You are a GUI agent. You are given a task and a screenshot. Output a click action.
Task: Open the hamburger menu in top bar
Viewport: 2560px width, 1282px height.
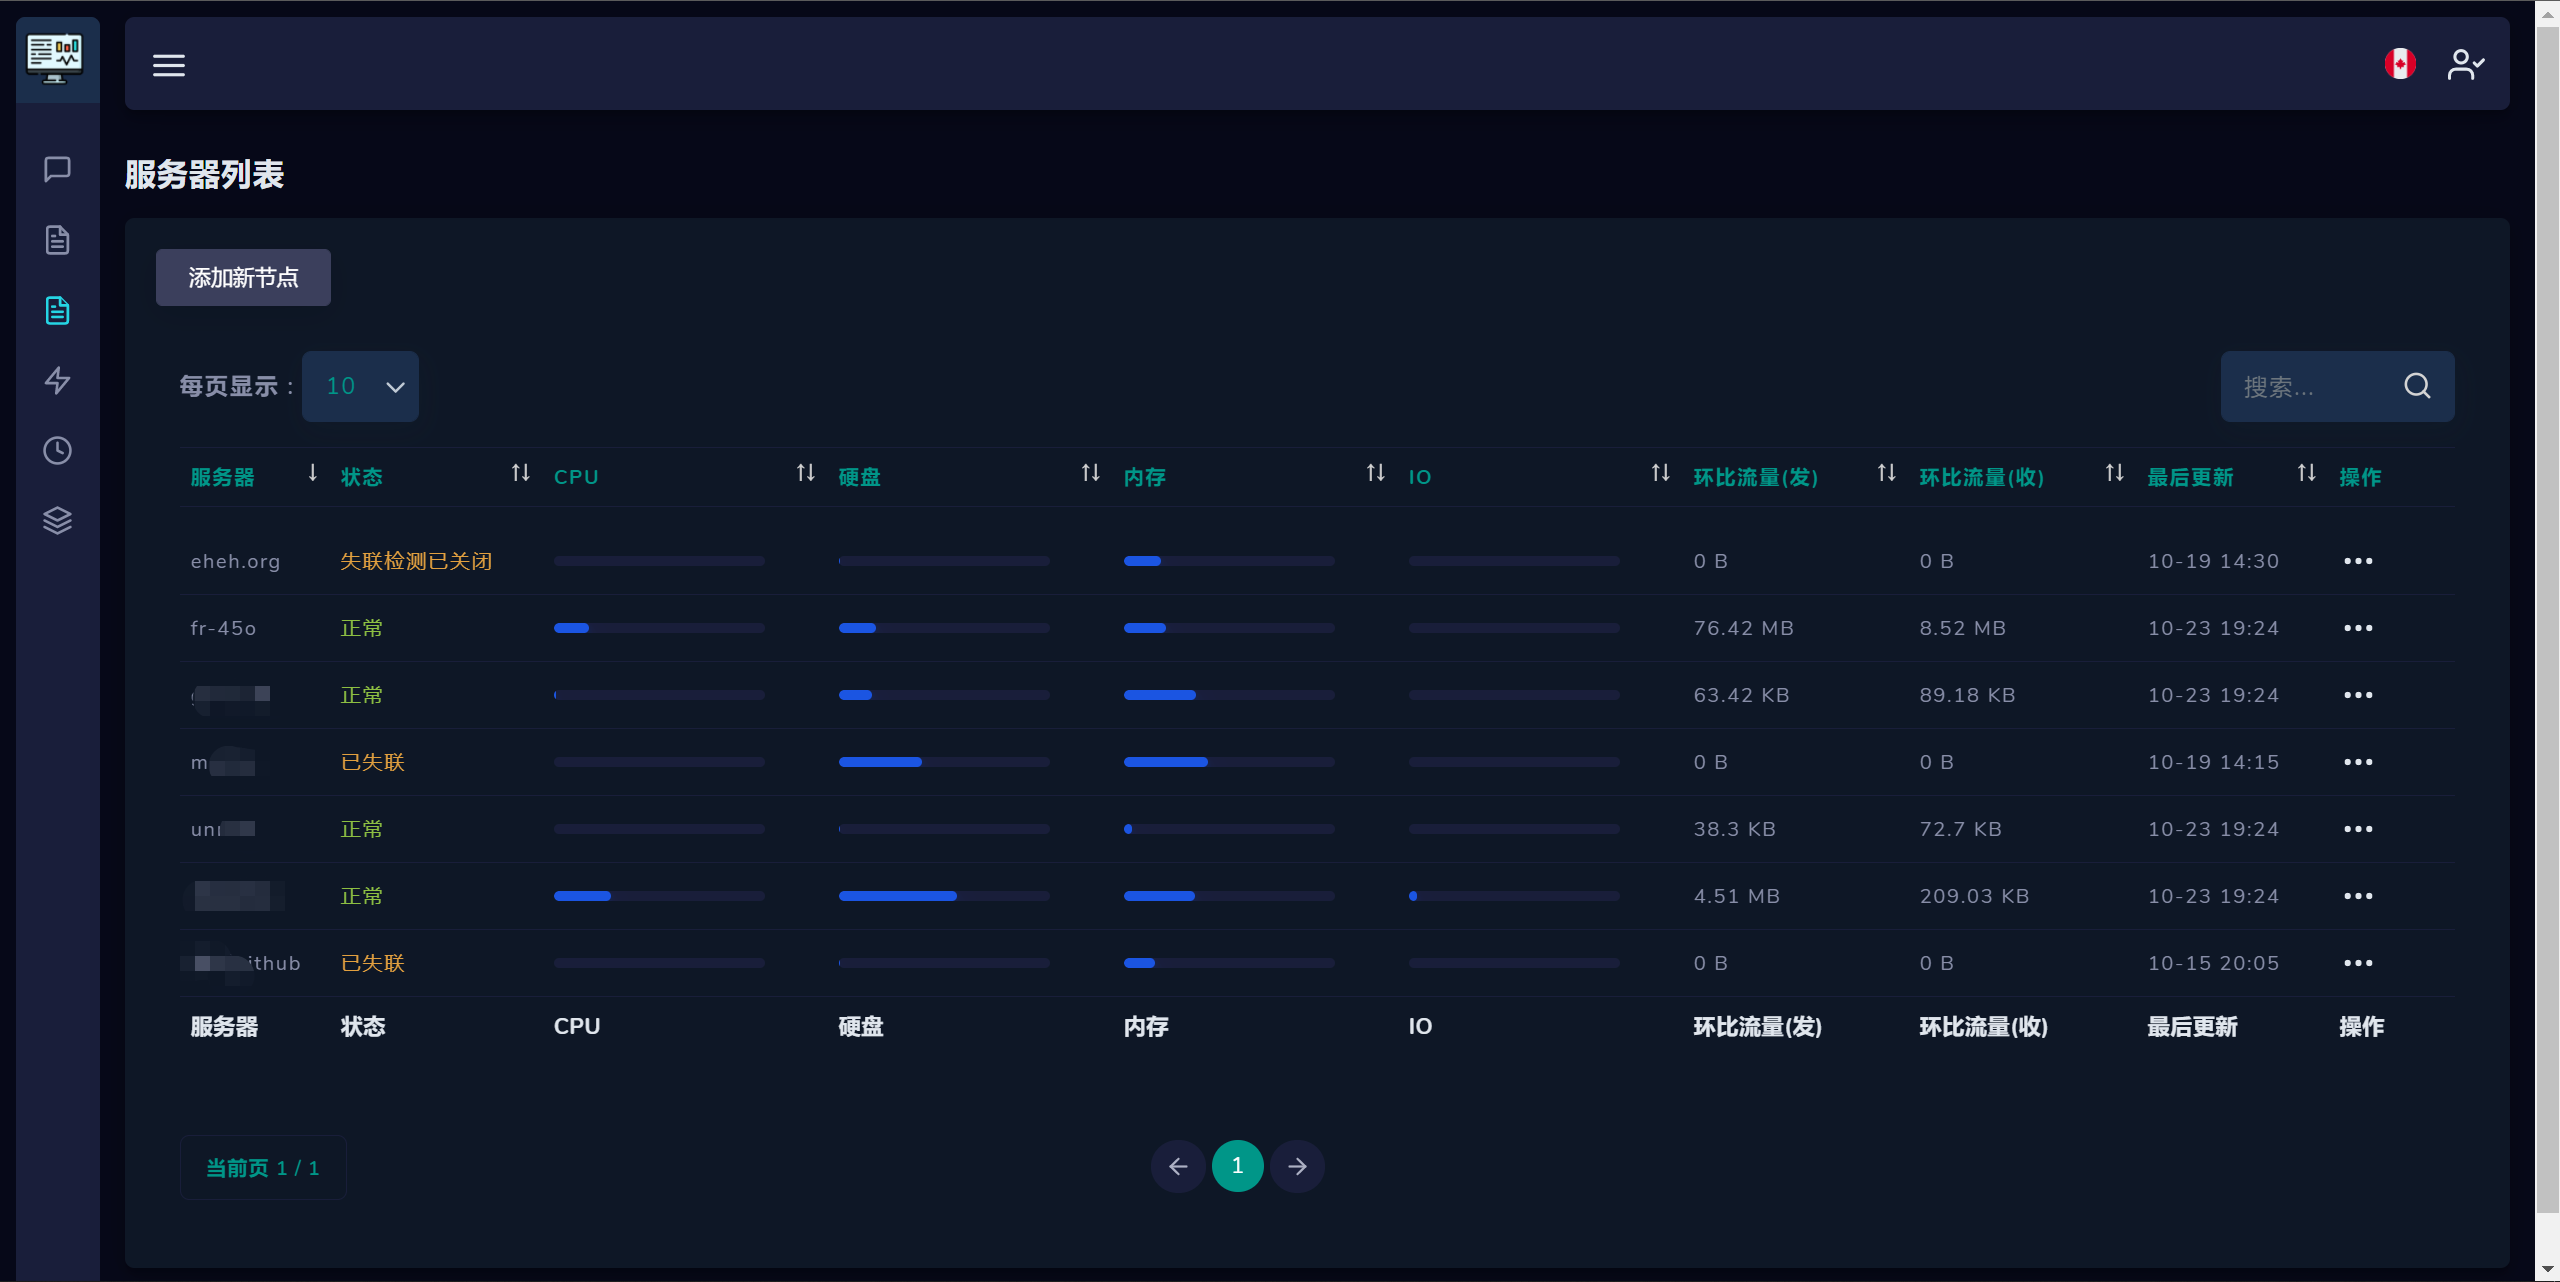168,65
